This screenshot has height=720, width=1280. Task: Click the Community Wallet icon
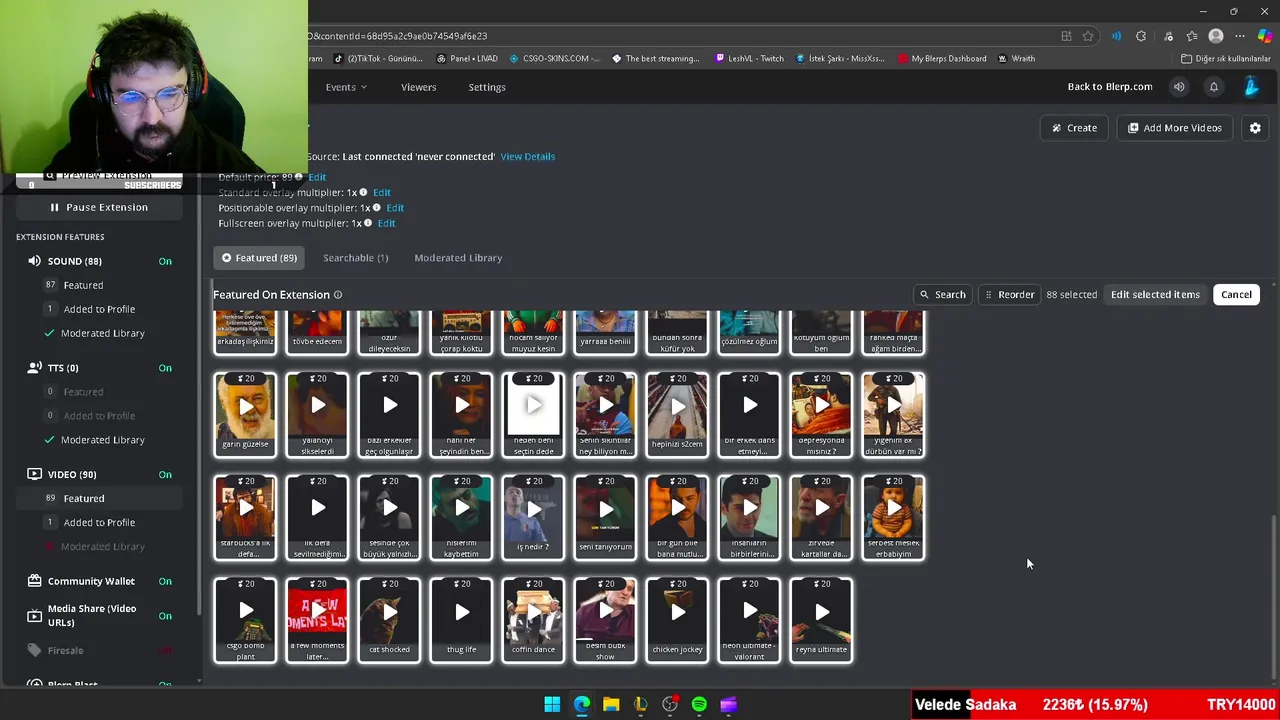tap(34, 581)
